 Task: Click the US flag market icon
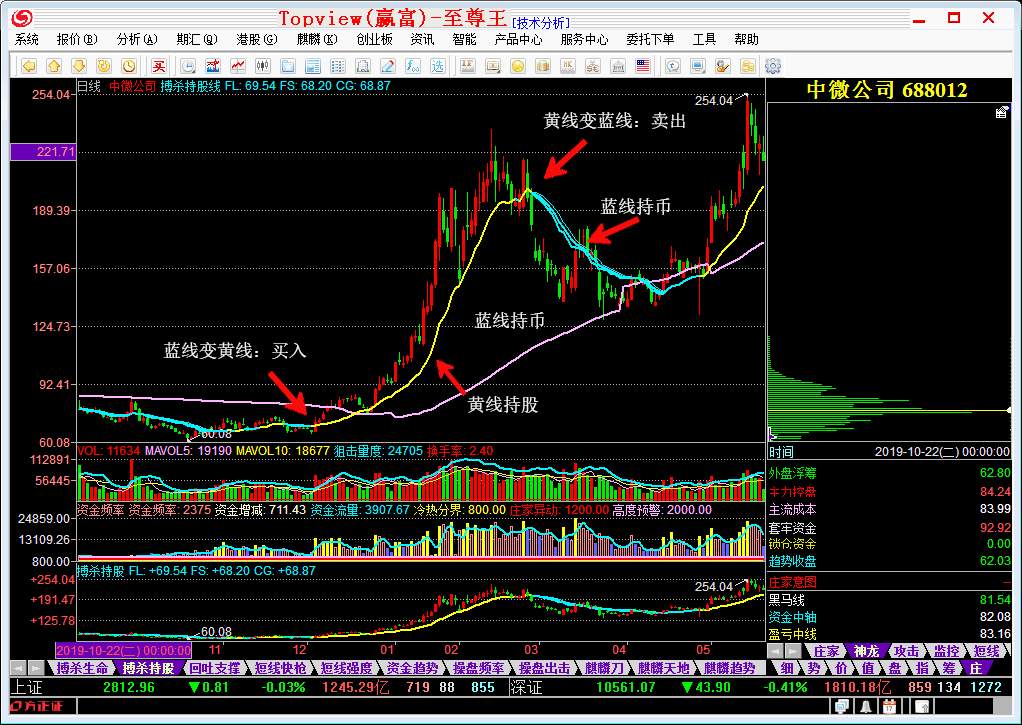coord(643,66)
